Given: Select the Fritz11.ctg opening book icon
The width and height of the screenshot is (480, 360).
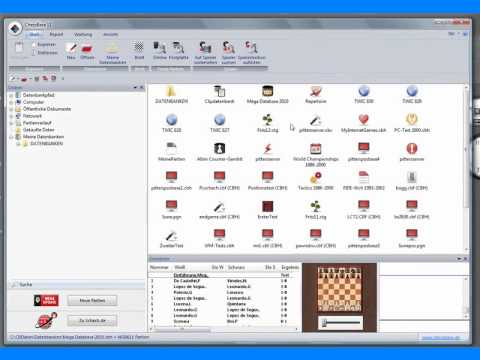Looking at the screenshot, I should (x=315, y=210).
